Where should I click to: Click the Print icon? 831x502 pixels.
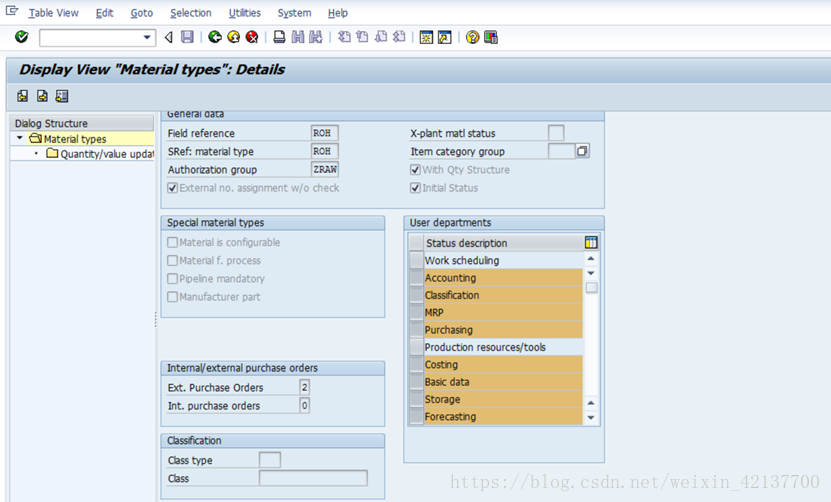point(279,37)
